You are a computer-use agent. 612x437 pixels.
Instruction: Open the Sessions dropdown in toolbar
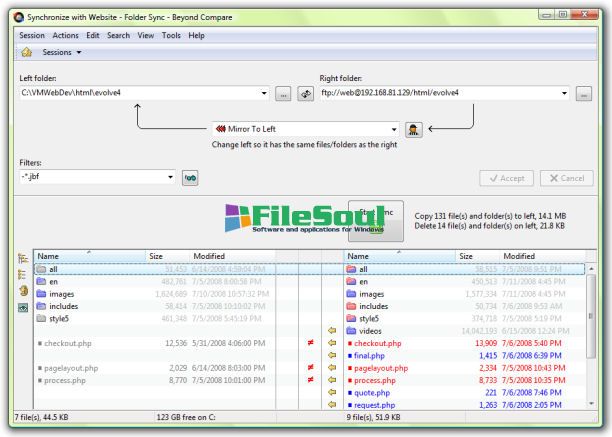(62, 52)
